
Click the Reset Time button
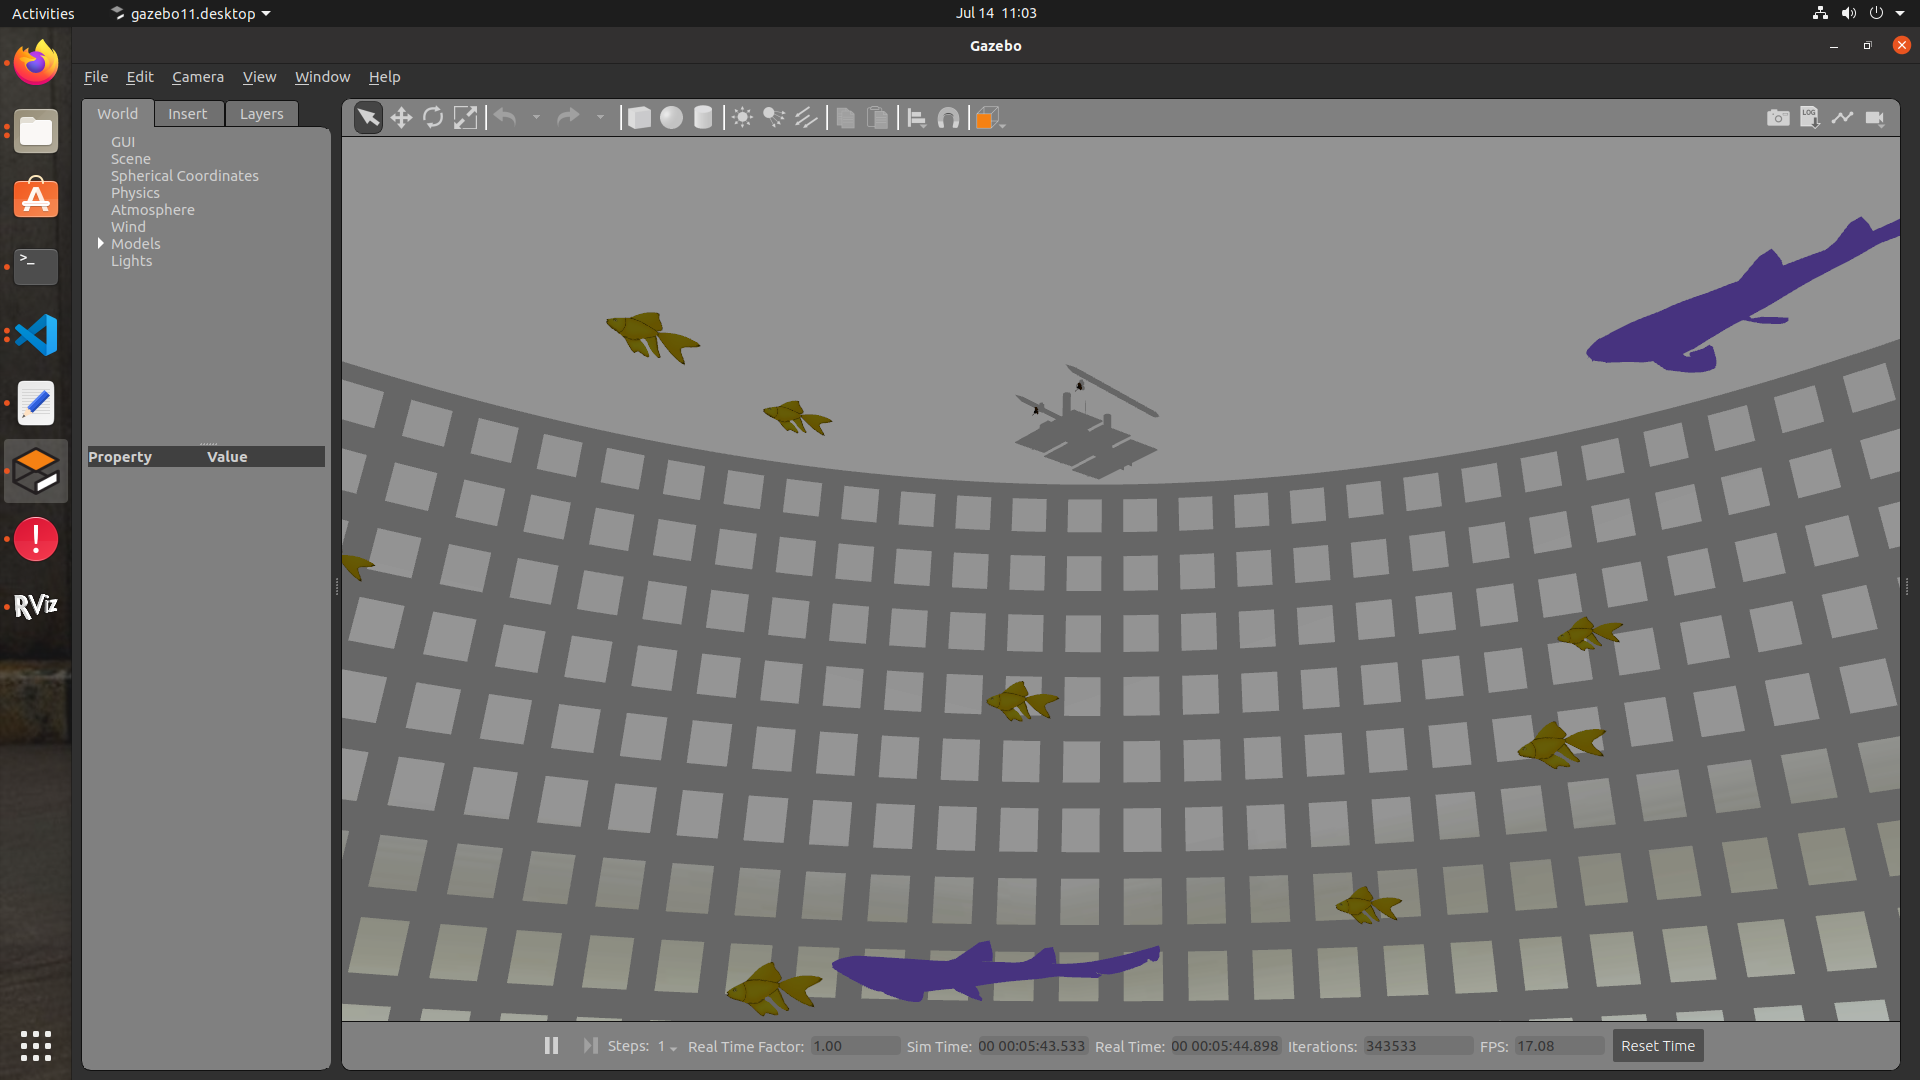click(x=1656, y=1045)
